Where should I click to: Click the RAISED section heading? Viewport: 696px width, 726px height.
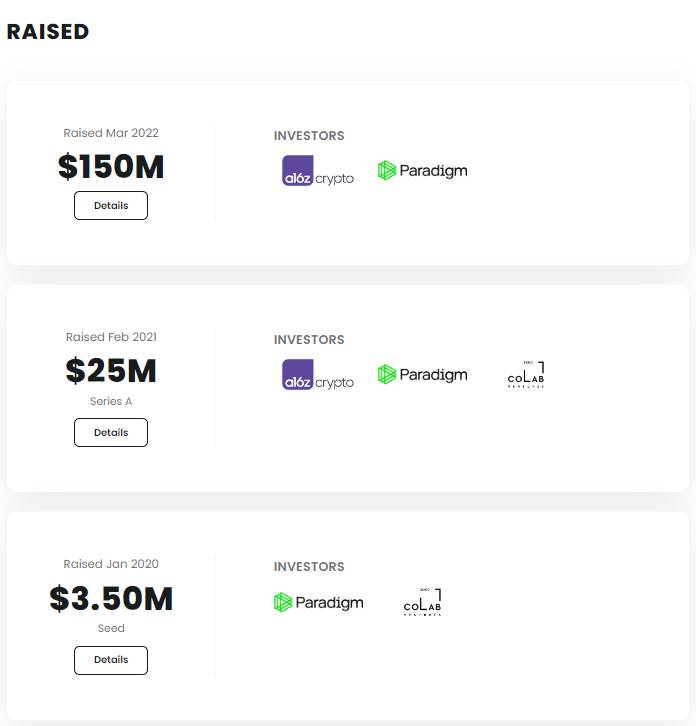[x=48, y=32]
